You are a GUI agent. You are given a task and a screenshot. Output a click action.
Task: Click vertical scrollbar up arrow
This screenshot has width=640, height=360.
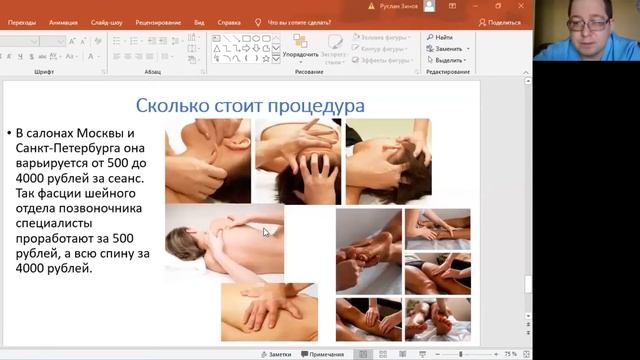[528, 81]
